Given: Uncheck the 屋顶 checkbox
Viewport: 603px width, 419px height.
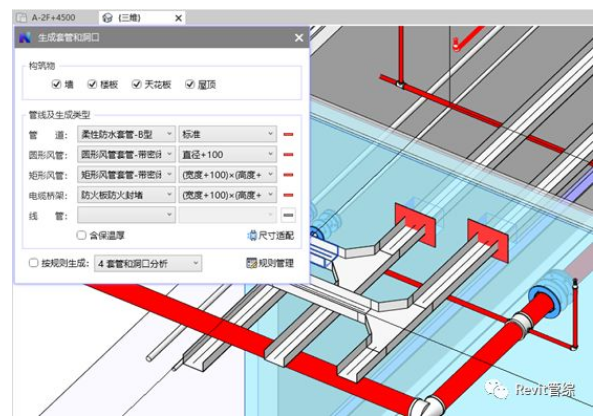Looking at the screenshot, I should 190,84.
